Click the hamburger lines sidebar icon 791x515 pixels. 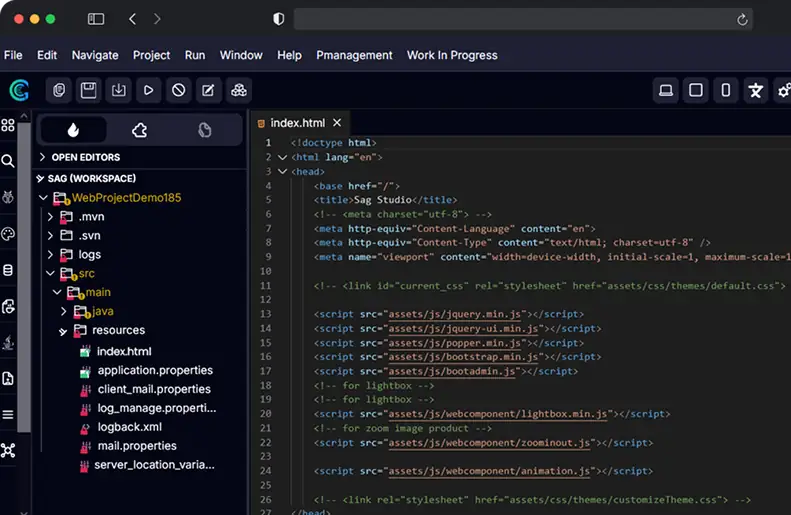(8, 415)
